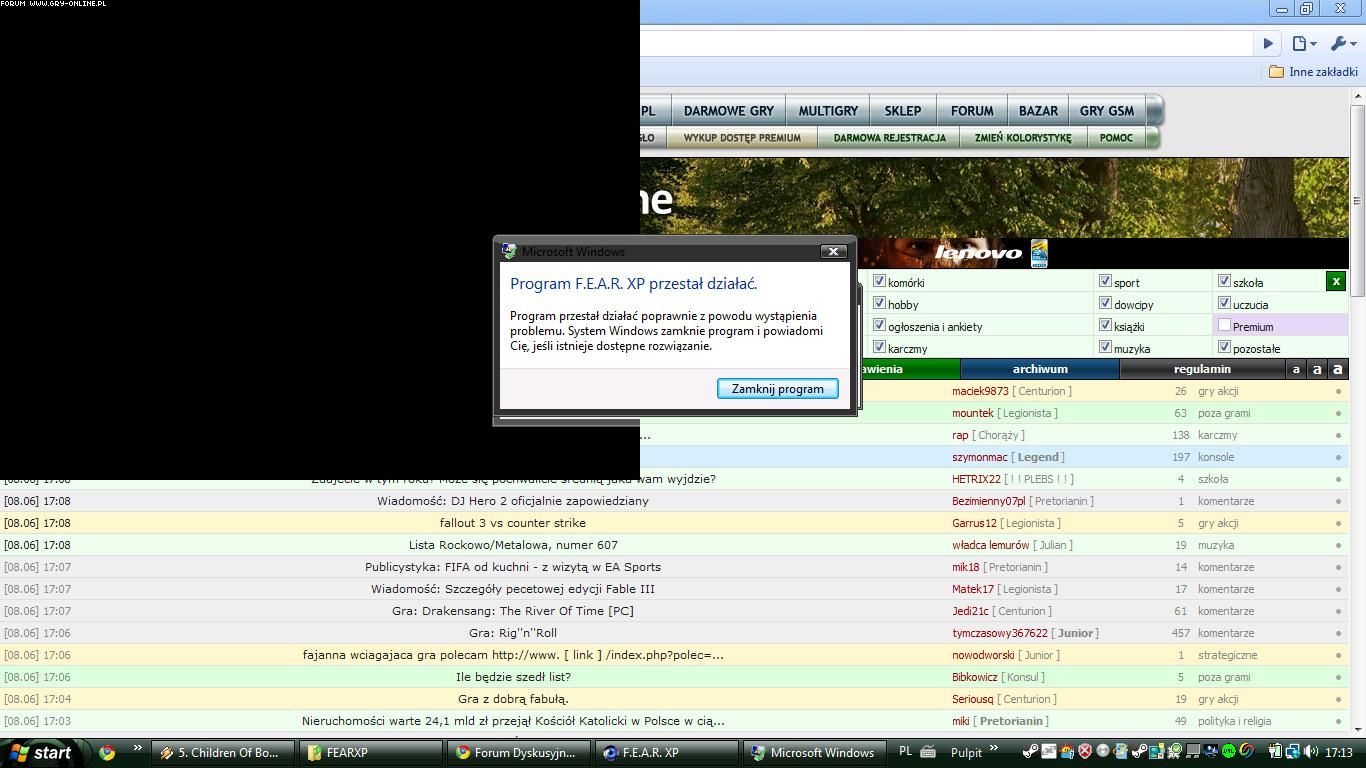
Task: Switch to FEARXP taskbar window
Action: pos(370,753)
